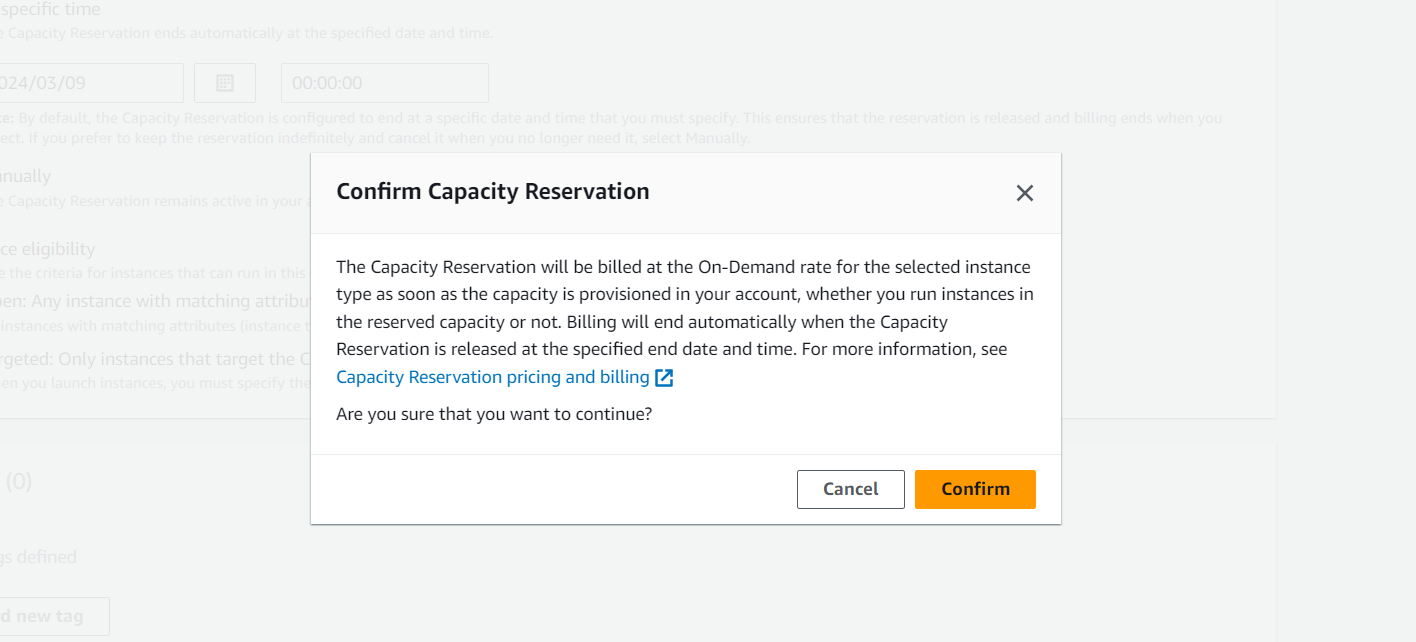
Task: Click the Confirm button
Action: pyautogui.click(x=975, y=489)
